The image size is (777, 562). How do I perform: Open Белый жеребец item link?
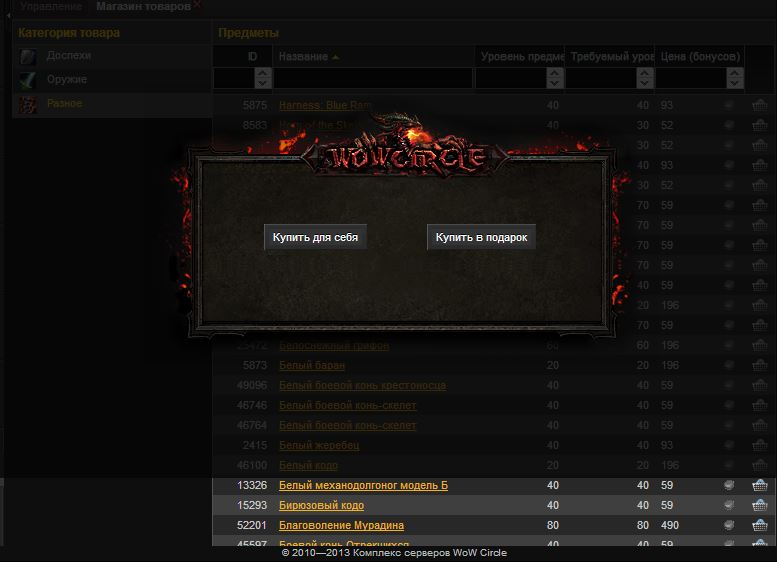coord(319,445)
